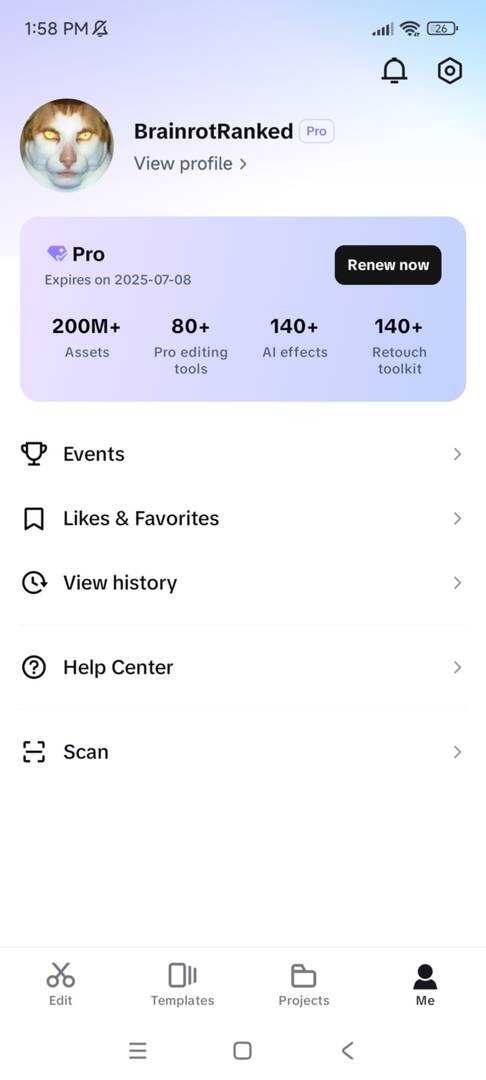Tap the Scan frame icon
This screenshot has width=486, height=1080.
(x=34, y=752)
